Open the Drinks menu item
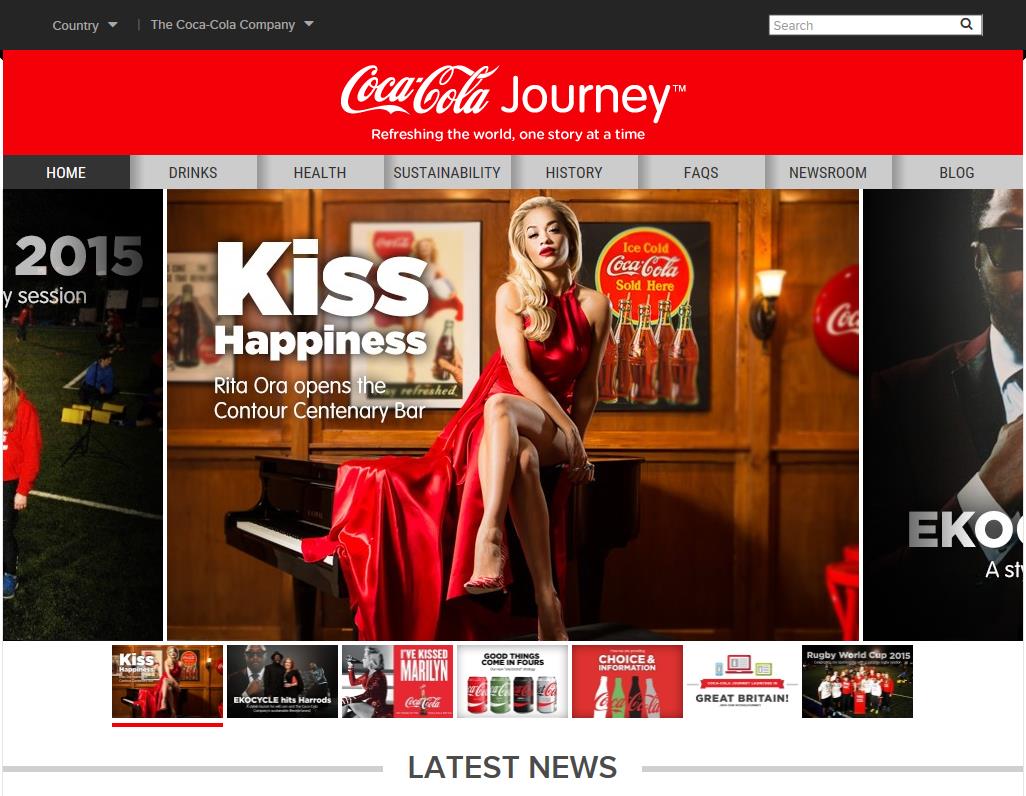This screenshot has width=1026, height=796. [193, 173]
